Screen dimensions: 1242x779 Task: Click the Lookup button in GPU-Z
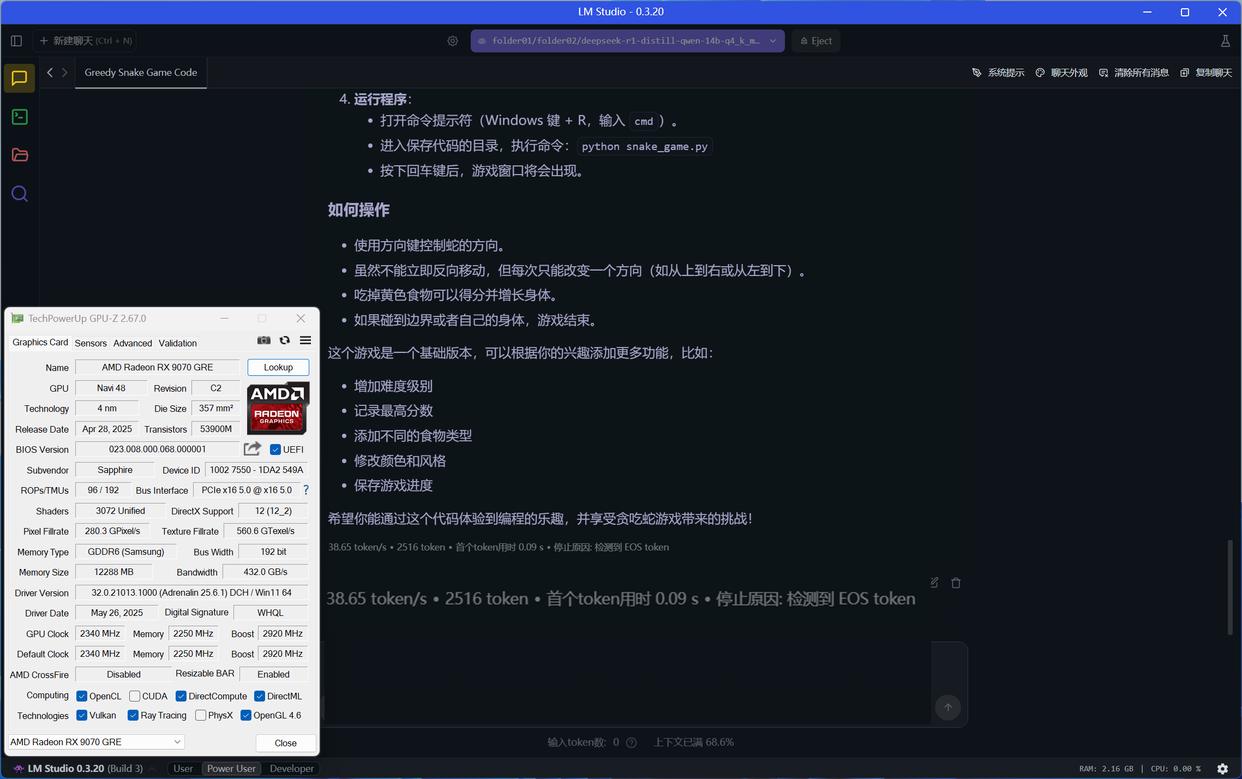click(x=278, y=367)
